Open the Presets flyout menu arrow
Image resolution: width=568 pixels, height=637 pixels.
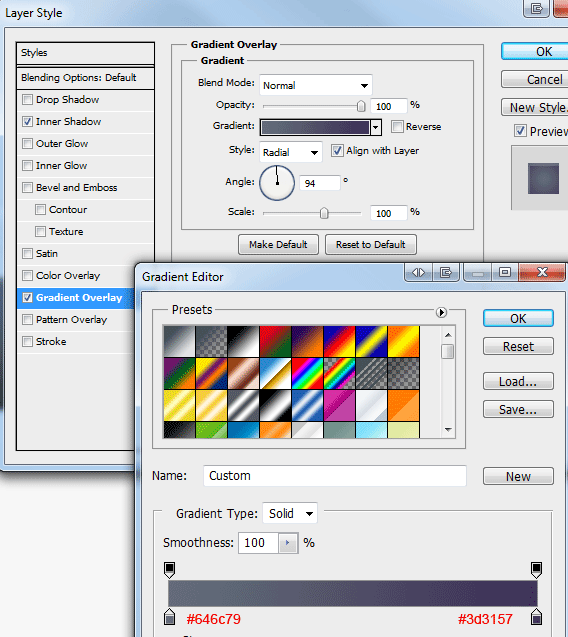(441, 312)
